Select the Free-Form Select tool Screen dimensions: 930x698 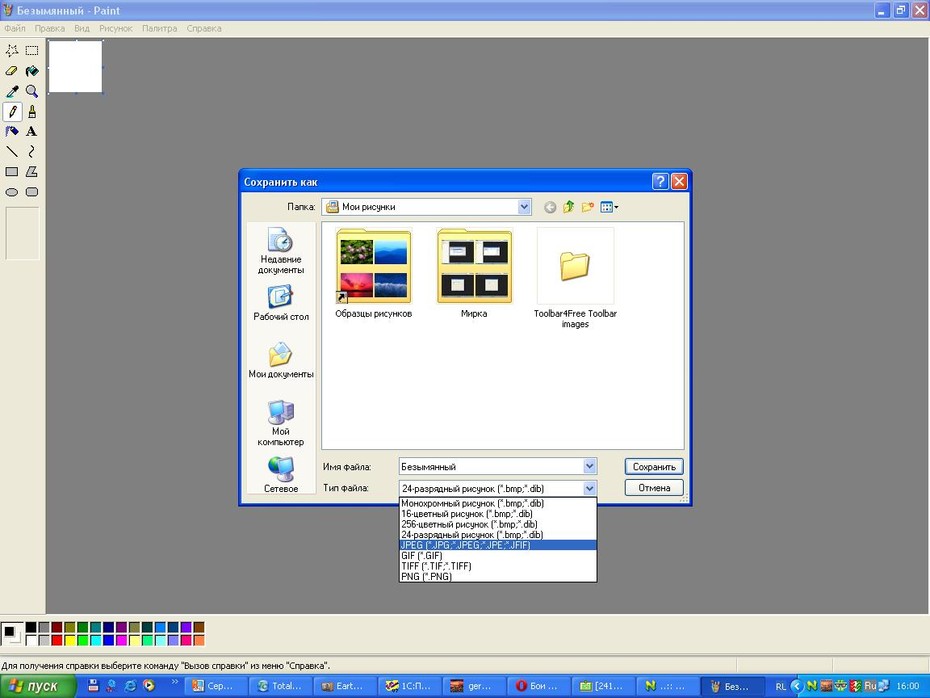(x=12, y=51)
